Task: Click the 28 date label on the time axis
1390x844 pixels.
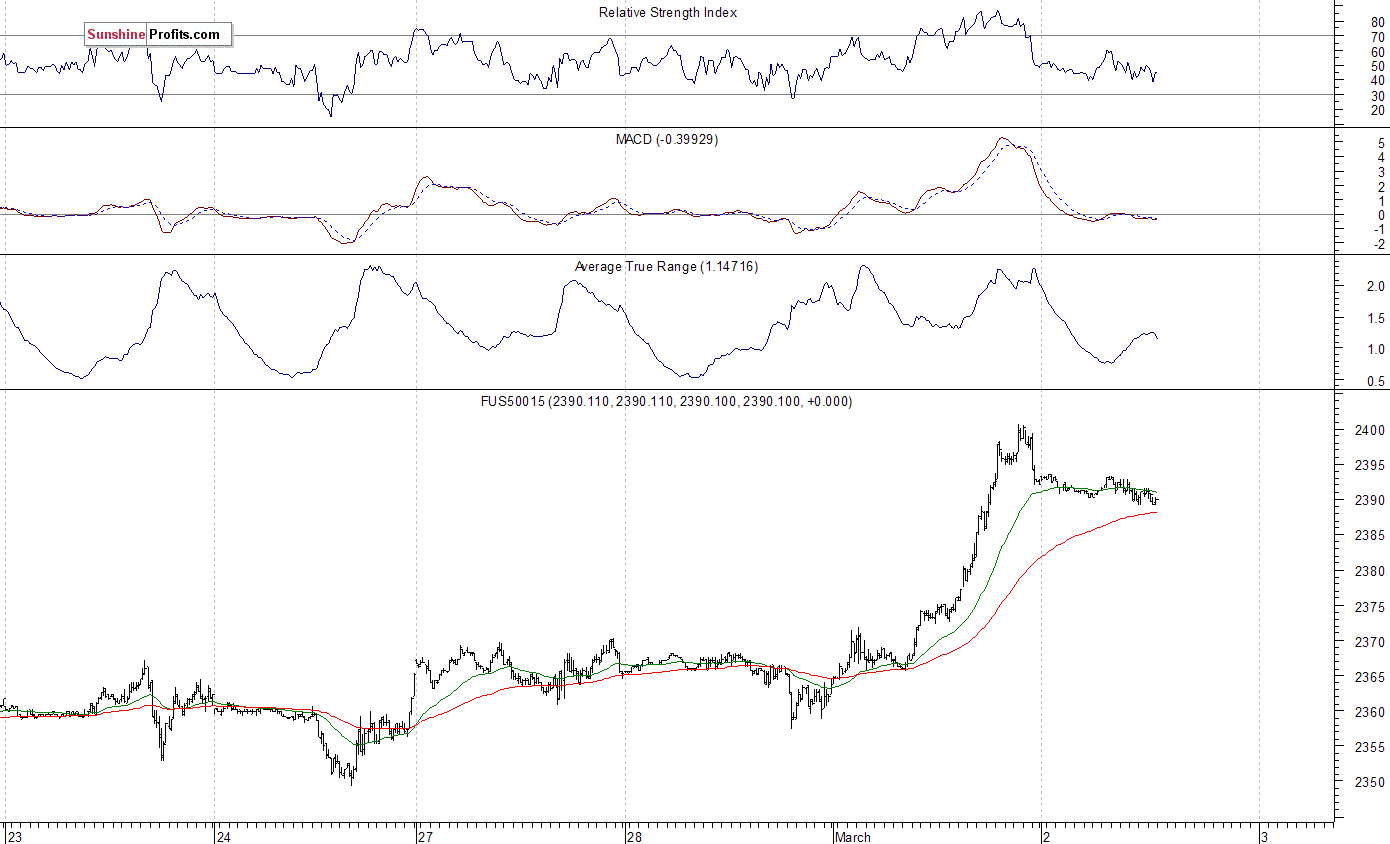Action: pos(635,837)
